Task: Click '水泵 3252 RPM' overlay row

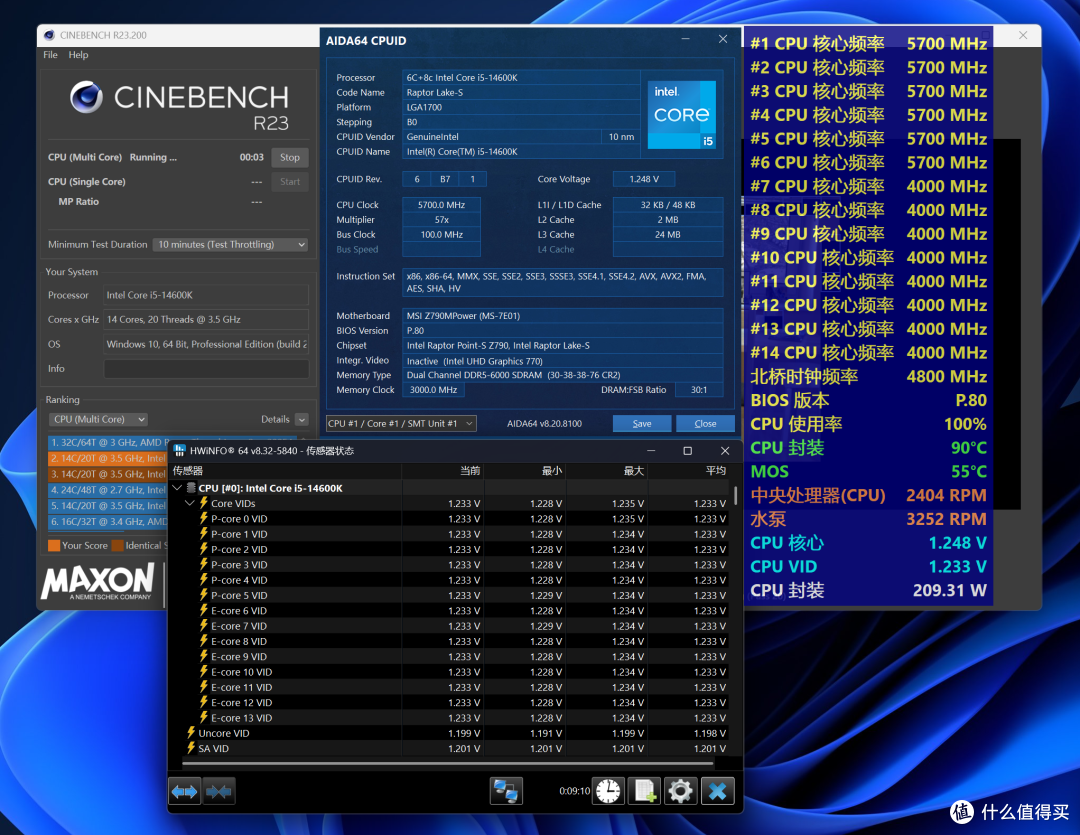Action: pos(868,519)
